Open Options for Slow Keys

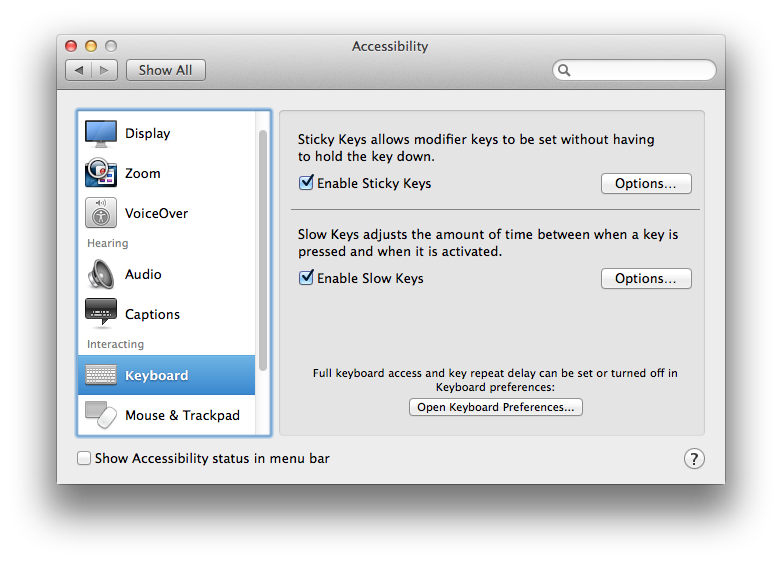[646, 278]
